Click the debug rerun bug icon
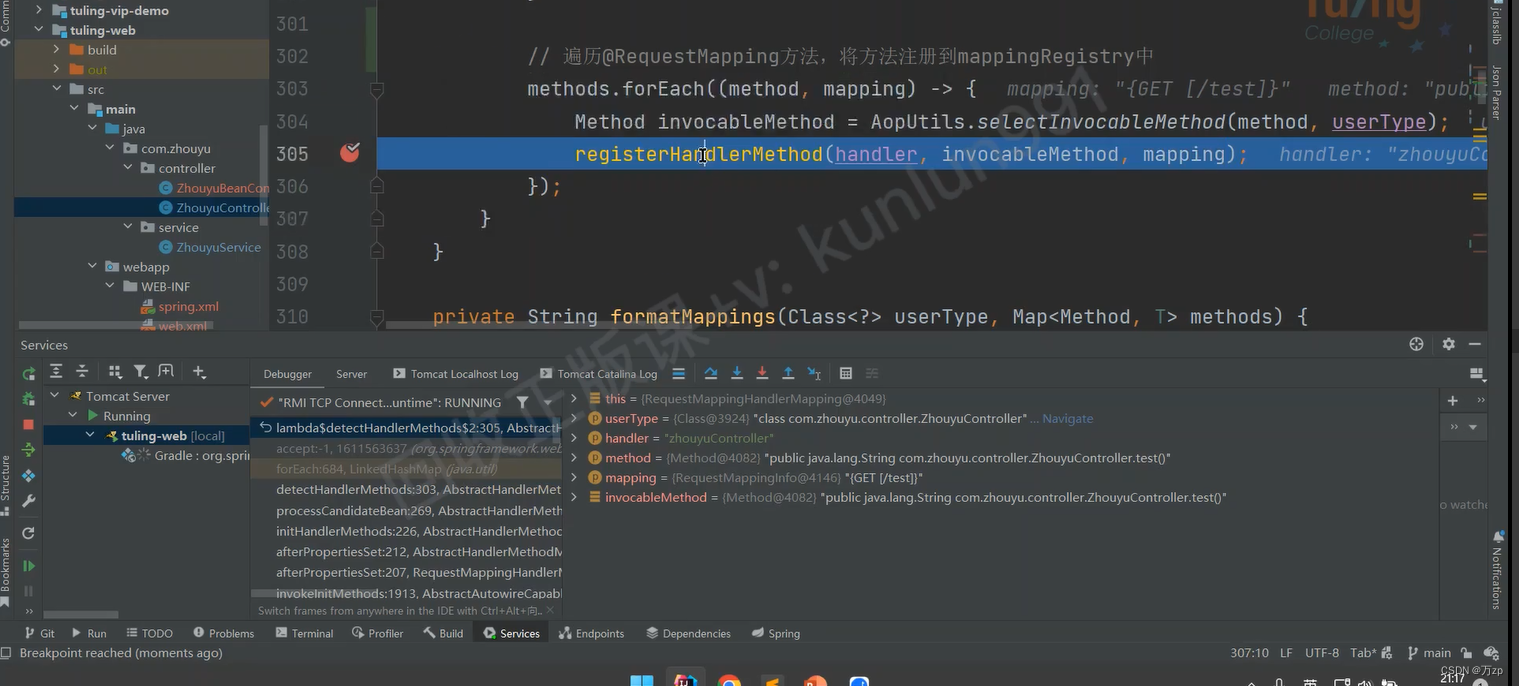Image resolution: width=1519 pixels, height=686 pixels. click(29, 399)
